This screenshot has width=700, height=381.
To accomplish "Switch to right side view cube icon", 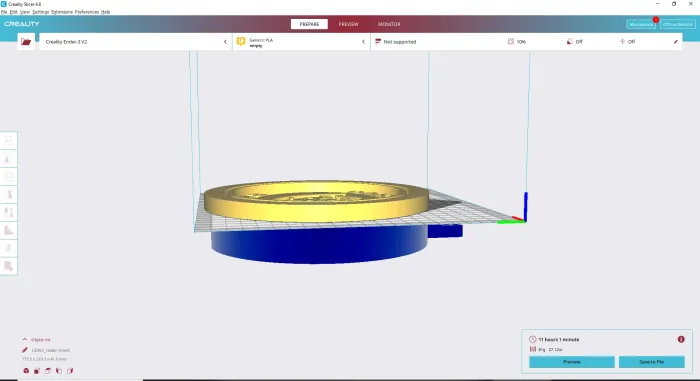I will click(x=70, y=371).
